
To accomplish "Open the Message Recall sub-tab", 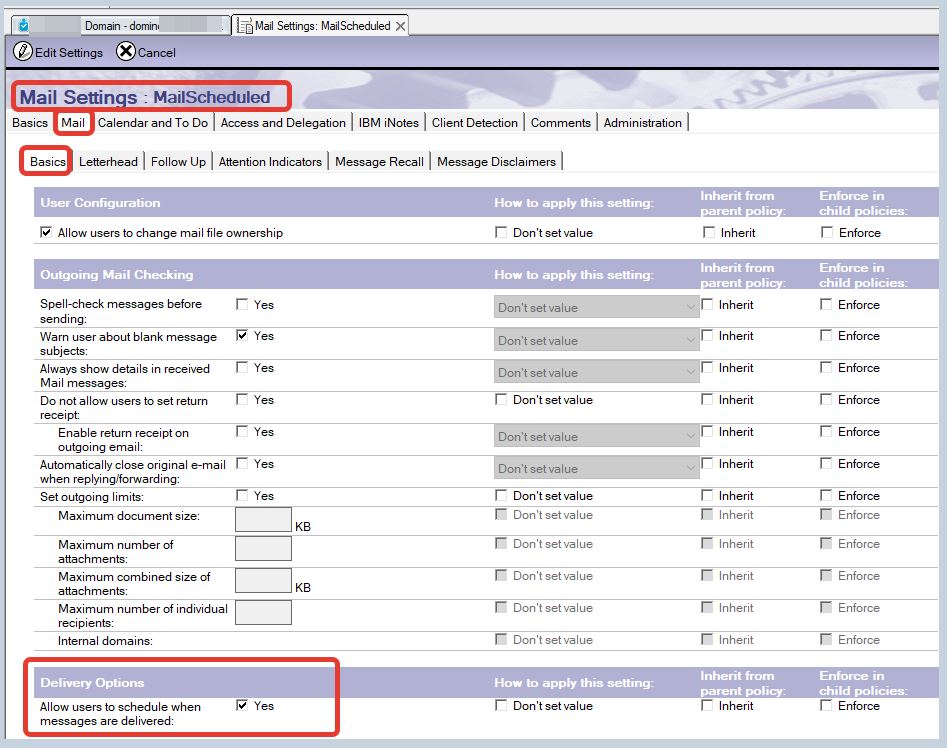I will click(379, 162).
